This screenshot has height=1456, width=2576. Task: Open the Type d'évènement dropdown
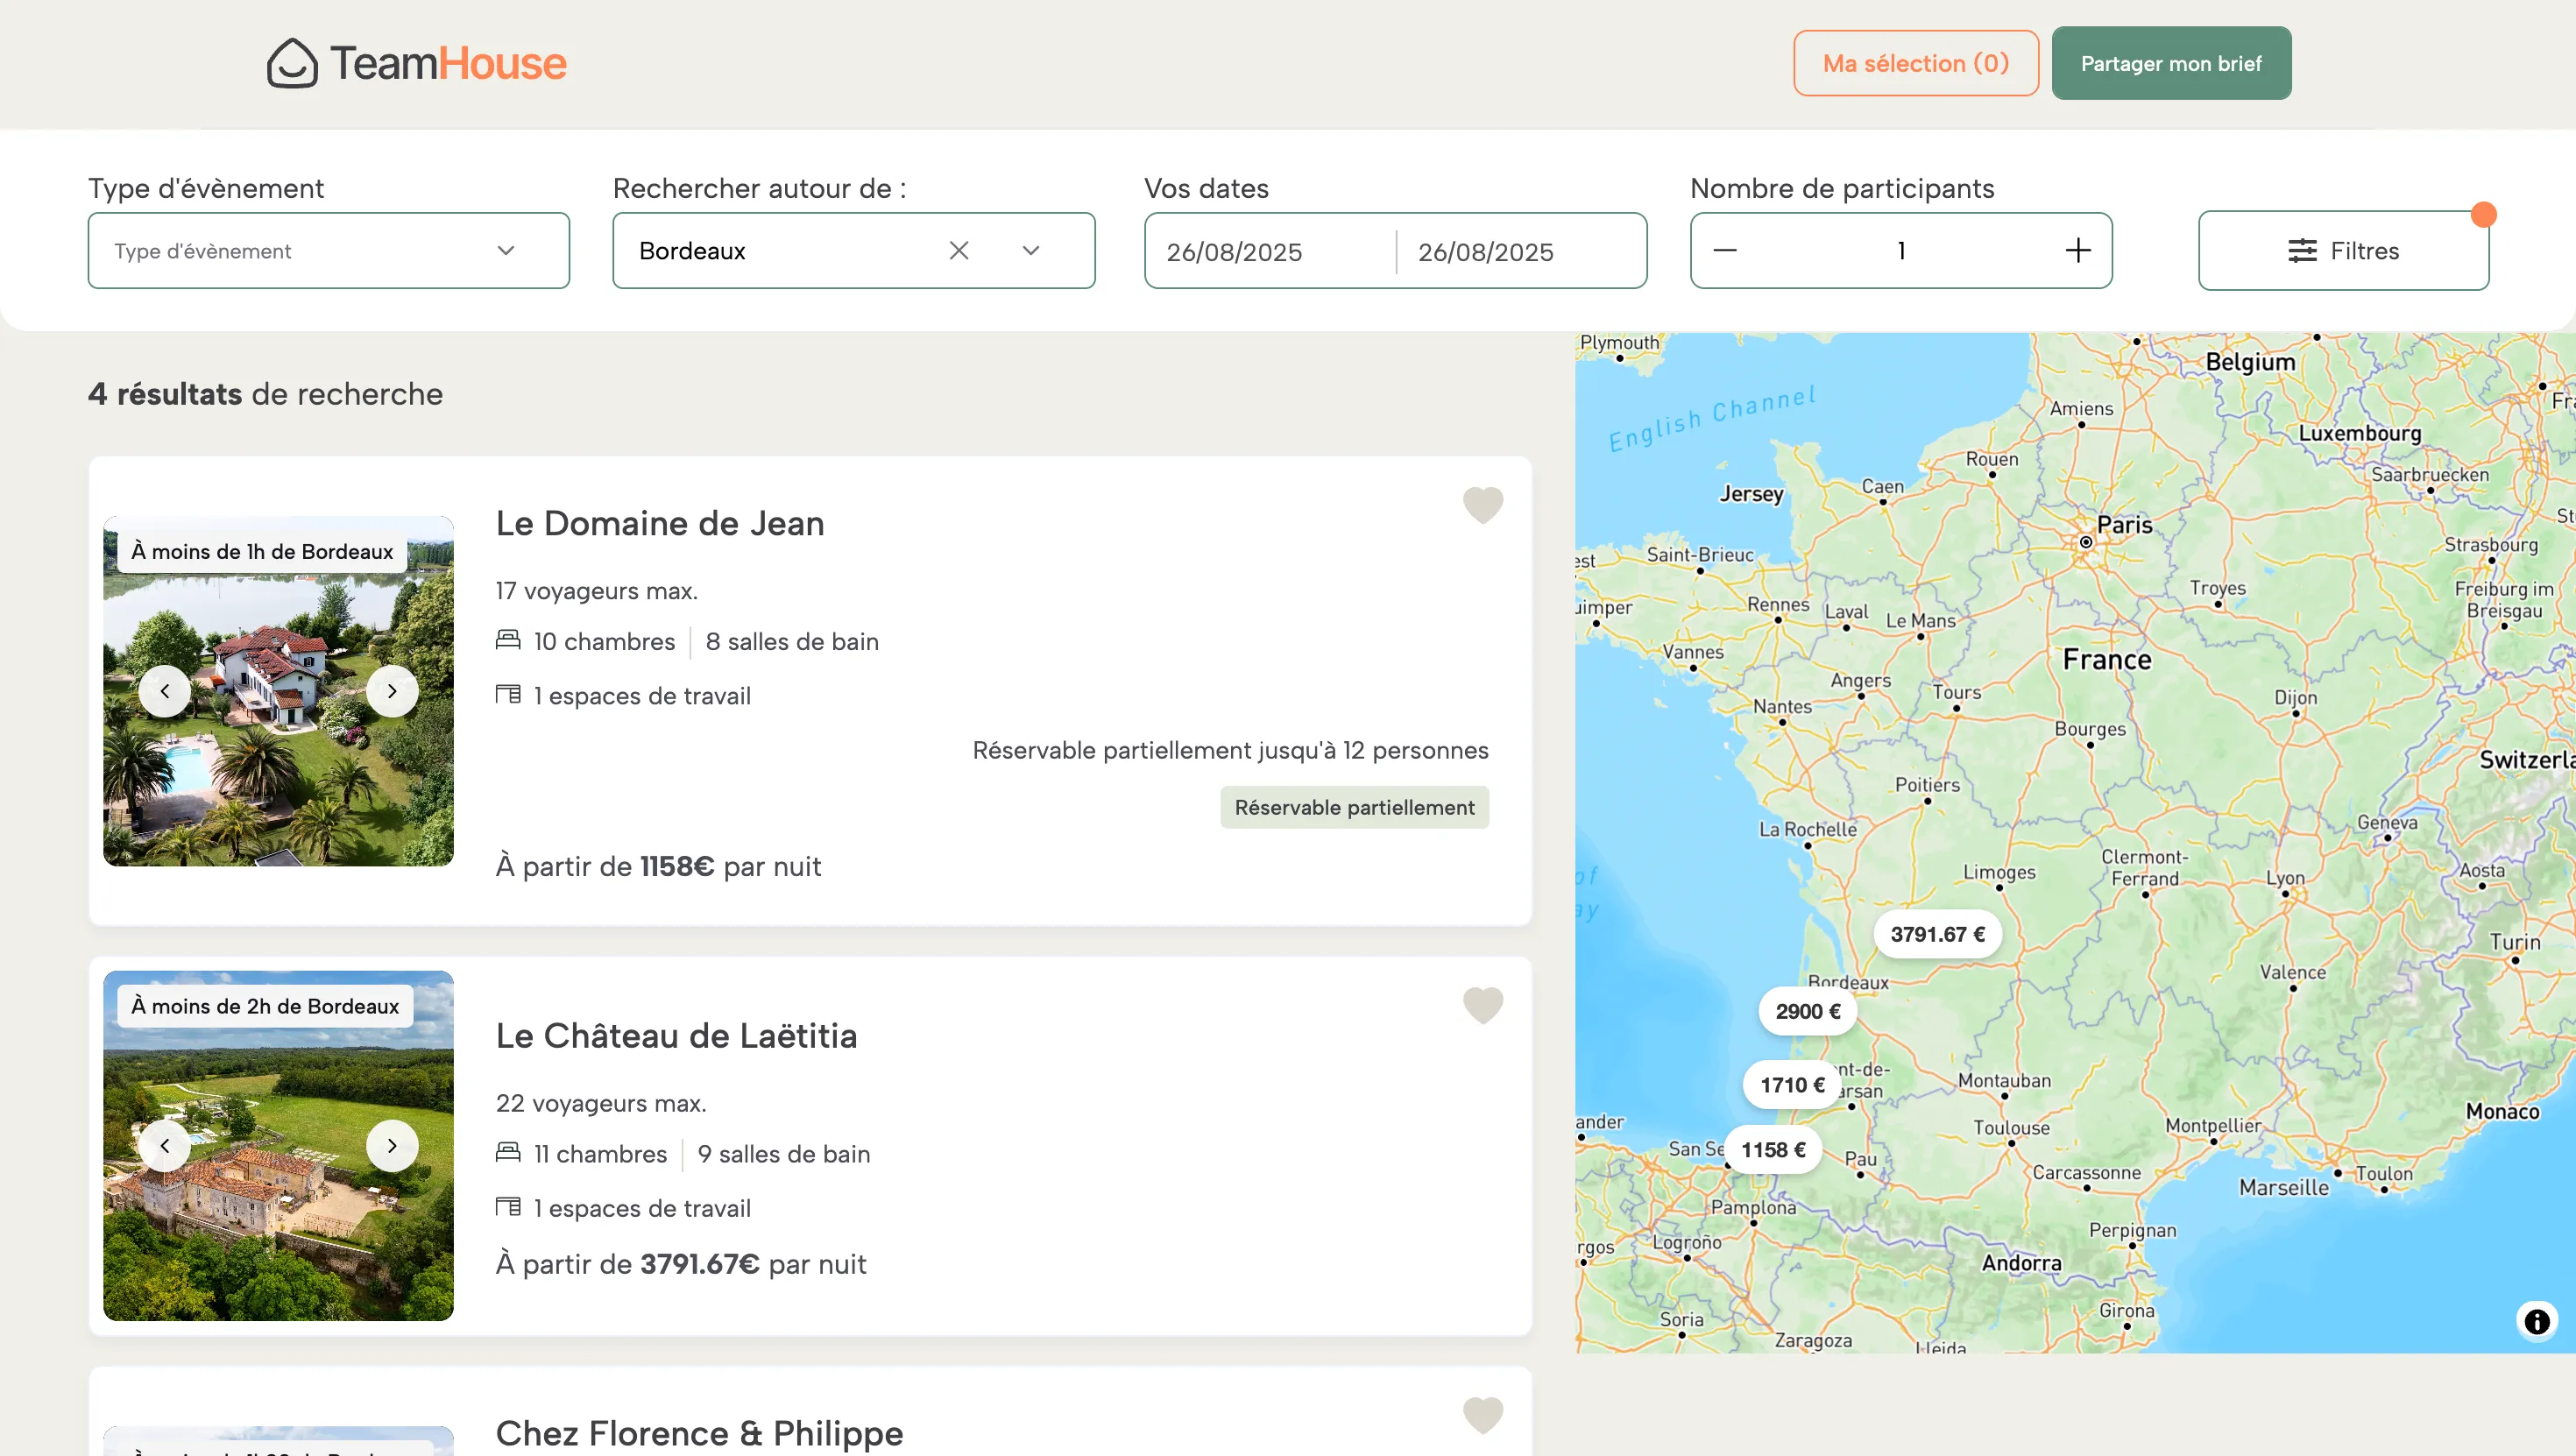point(328,251)
